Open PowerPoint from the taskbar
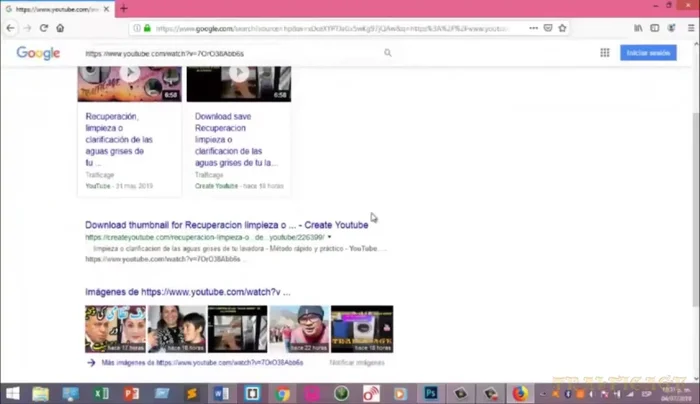700x404 pixels. (x=131, y=393)
